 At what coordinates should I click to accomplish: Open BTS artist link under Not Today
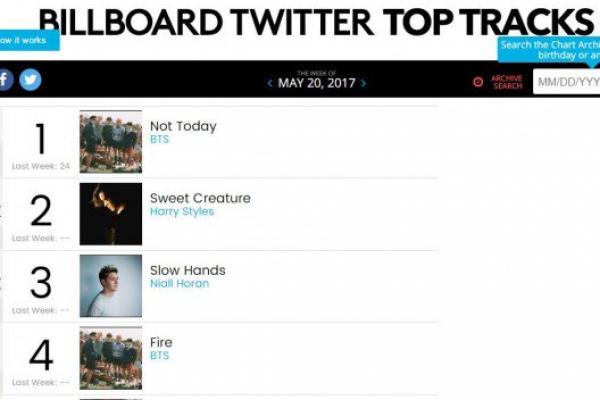160,140
